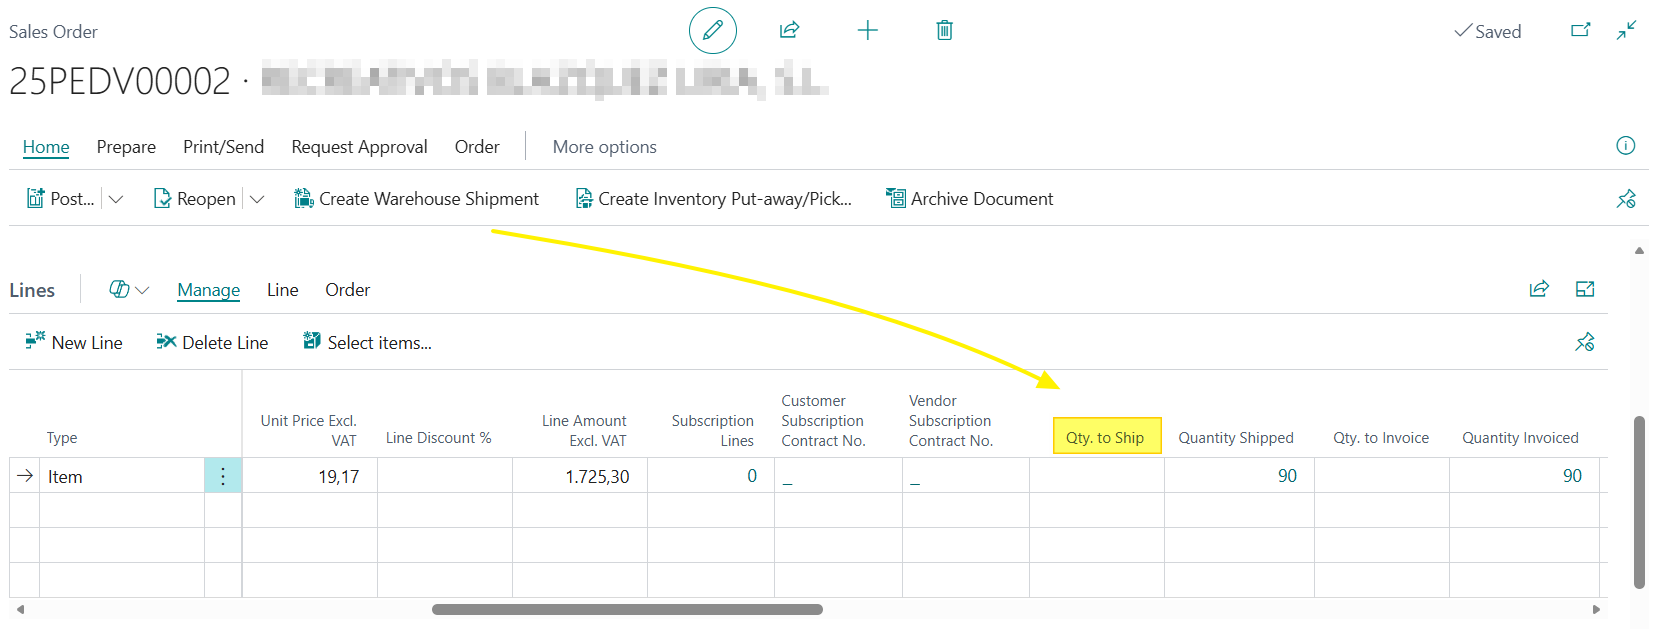This screenshot has width=1658, height=629.
Task: Click Line Discount % cell in Item row
Action: click(x=445, y=476)
